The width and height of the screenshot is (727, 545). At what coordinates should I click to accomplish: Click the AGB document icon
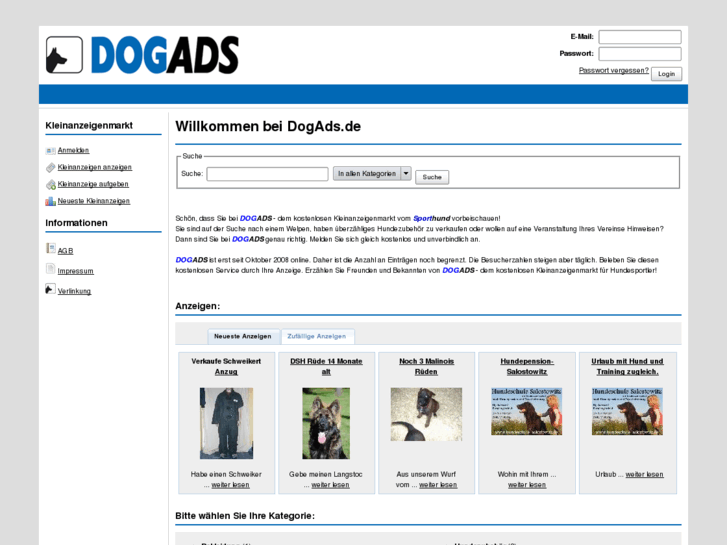(51, 248)
